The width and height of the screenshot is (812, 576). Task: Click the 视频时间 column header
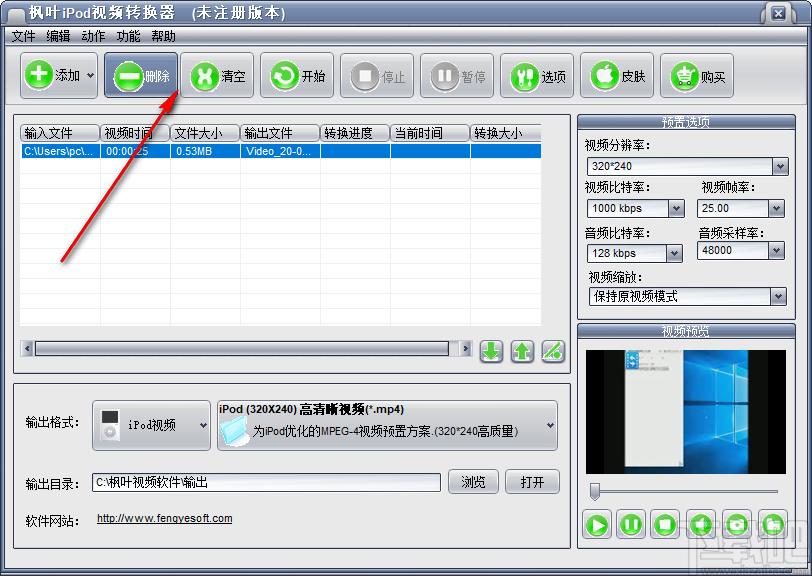[135, 133]
